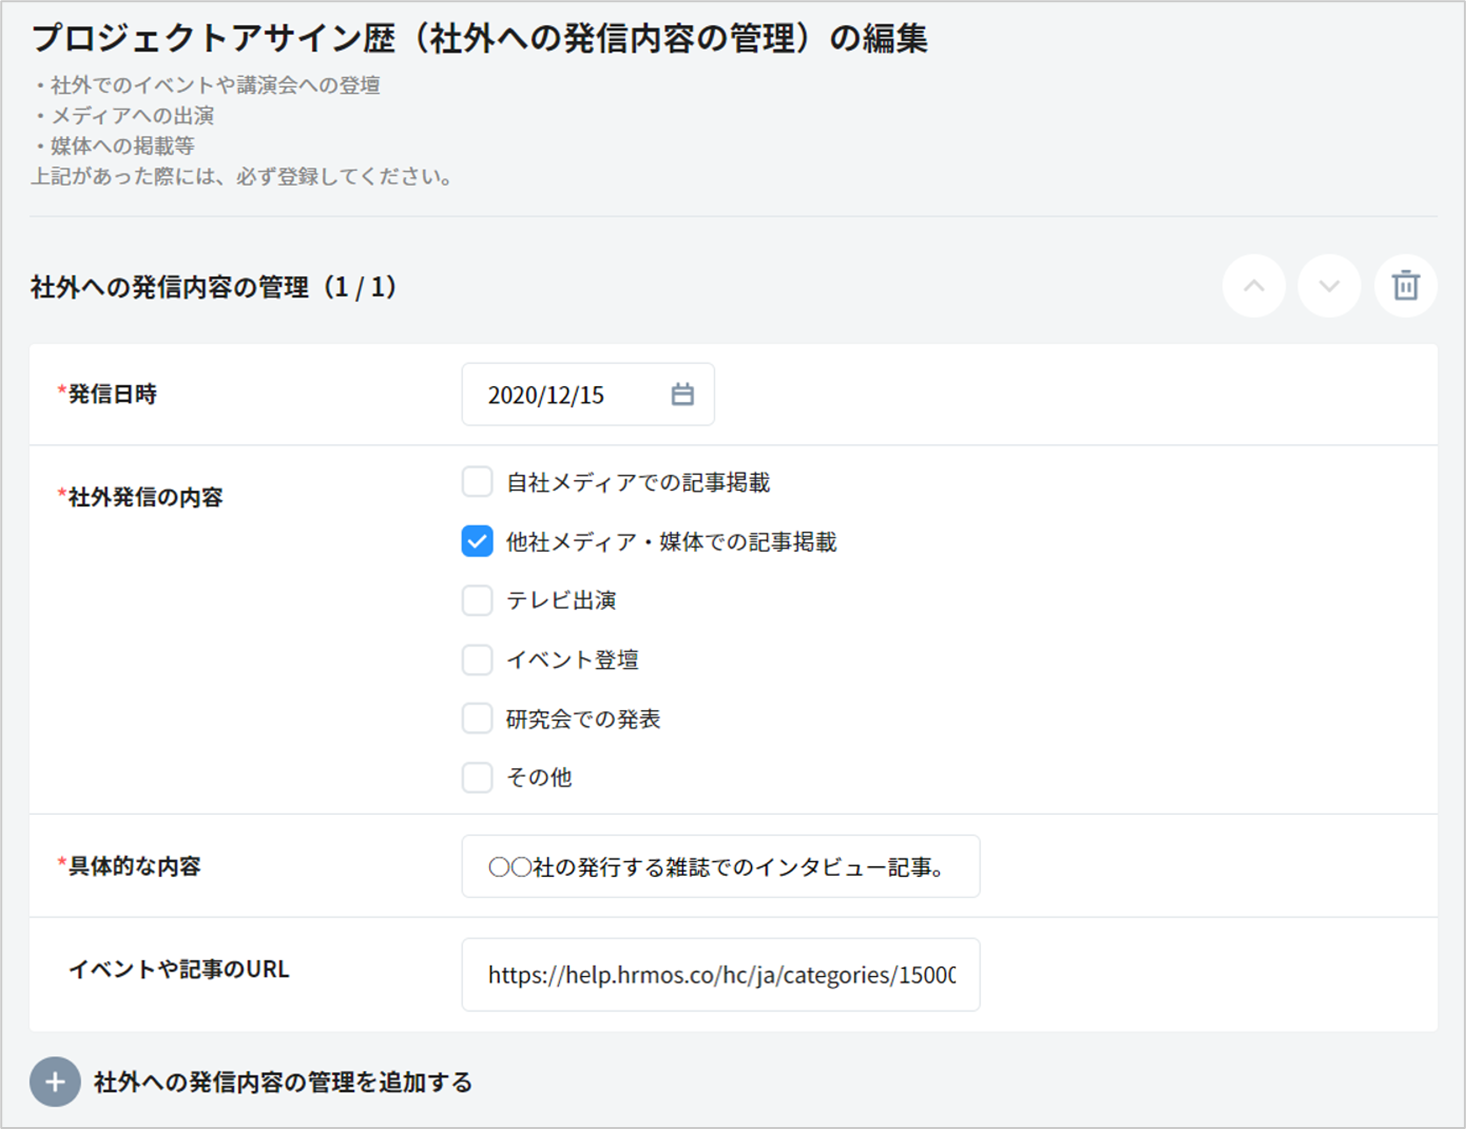Enable the テレビ出演 checkbox
The width and height of the screenshot is (1466, 1129).
(477, 600)
